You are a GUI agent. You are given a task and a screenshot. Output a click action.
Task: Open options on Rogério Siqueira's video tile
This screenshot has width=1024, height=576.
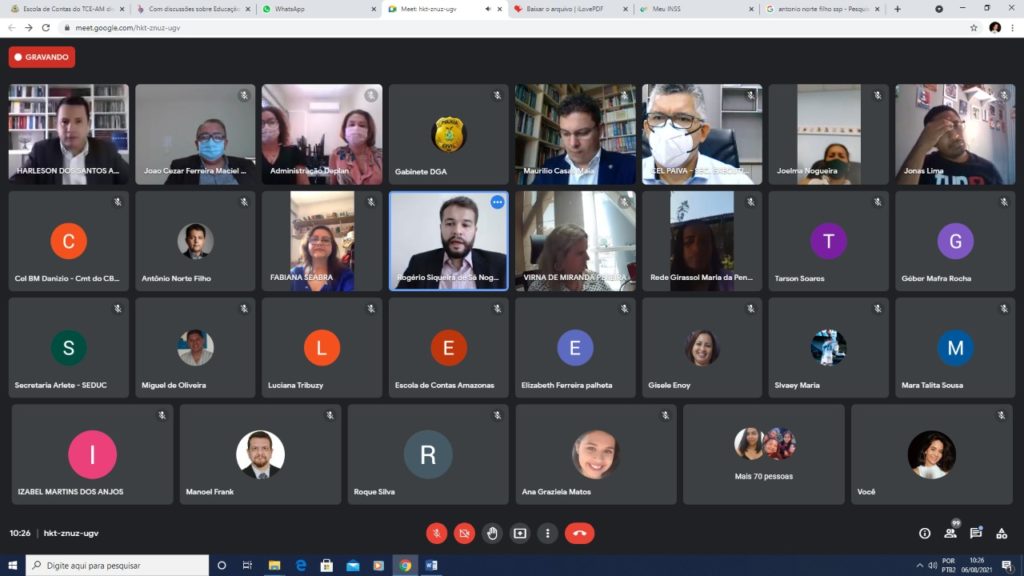point(497,202)
